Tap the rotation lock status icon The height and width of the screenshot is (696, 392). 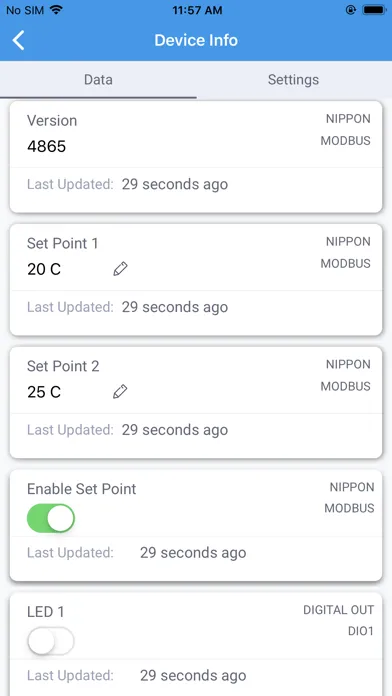351,10
